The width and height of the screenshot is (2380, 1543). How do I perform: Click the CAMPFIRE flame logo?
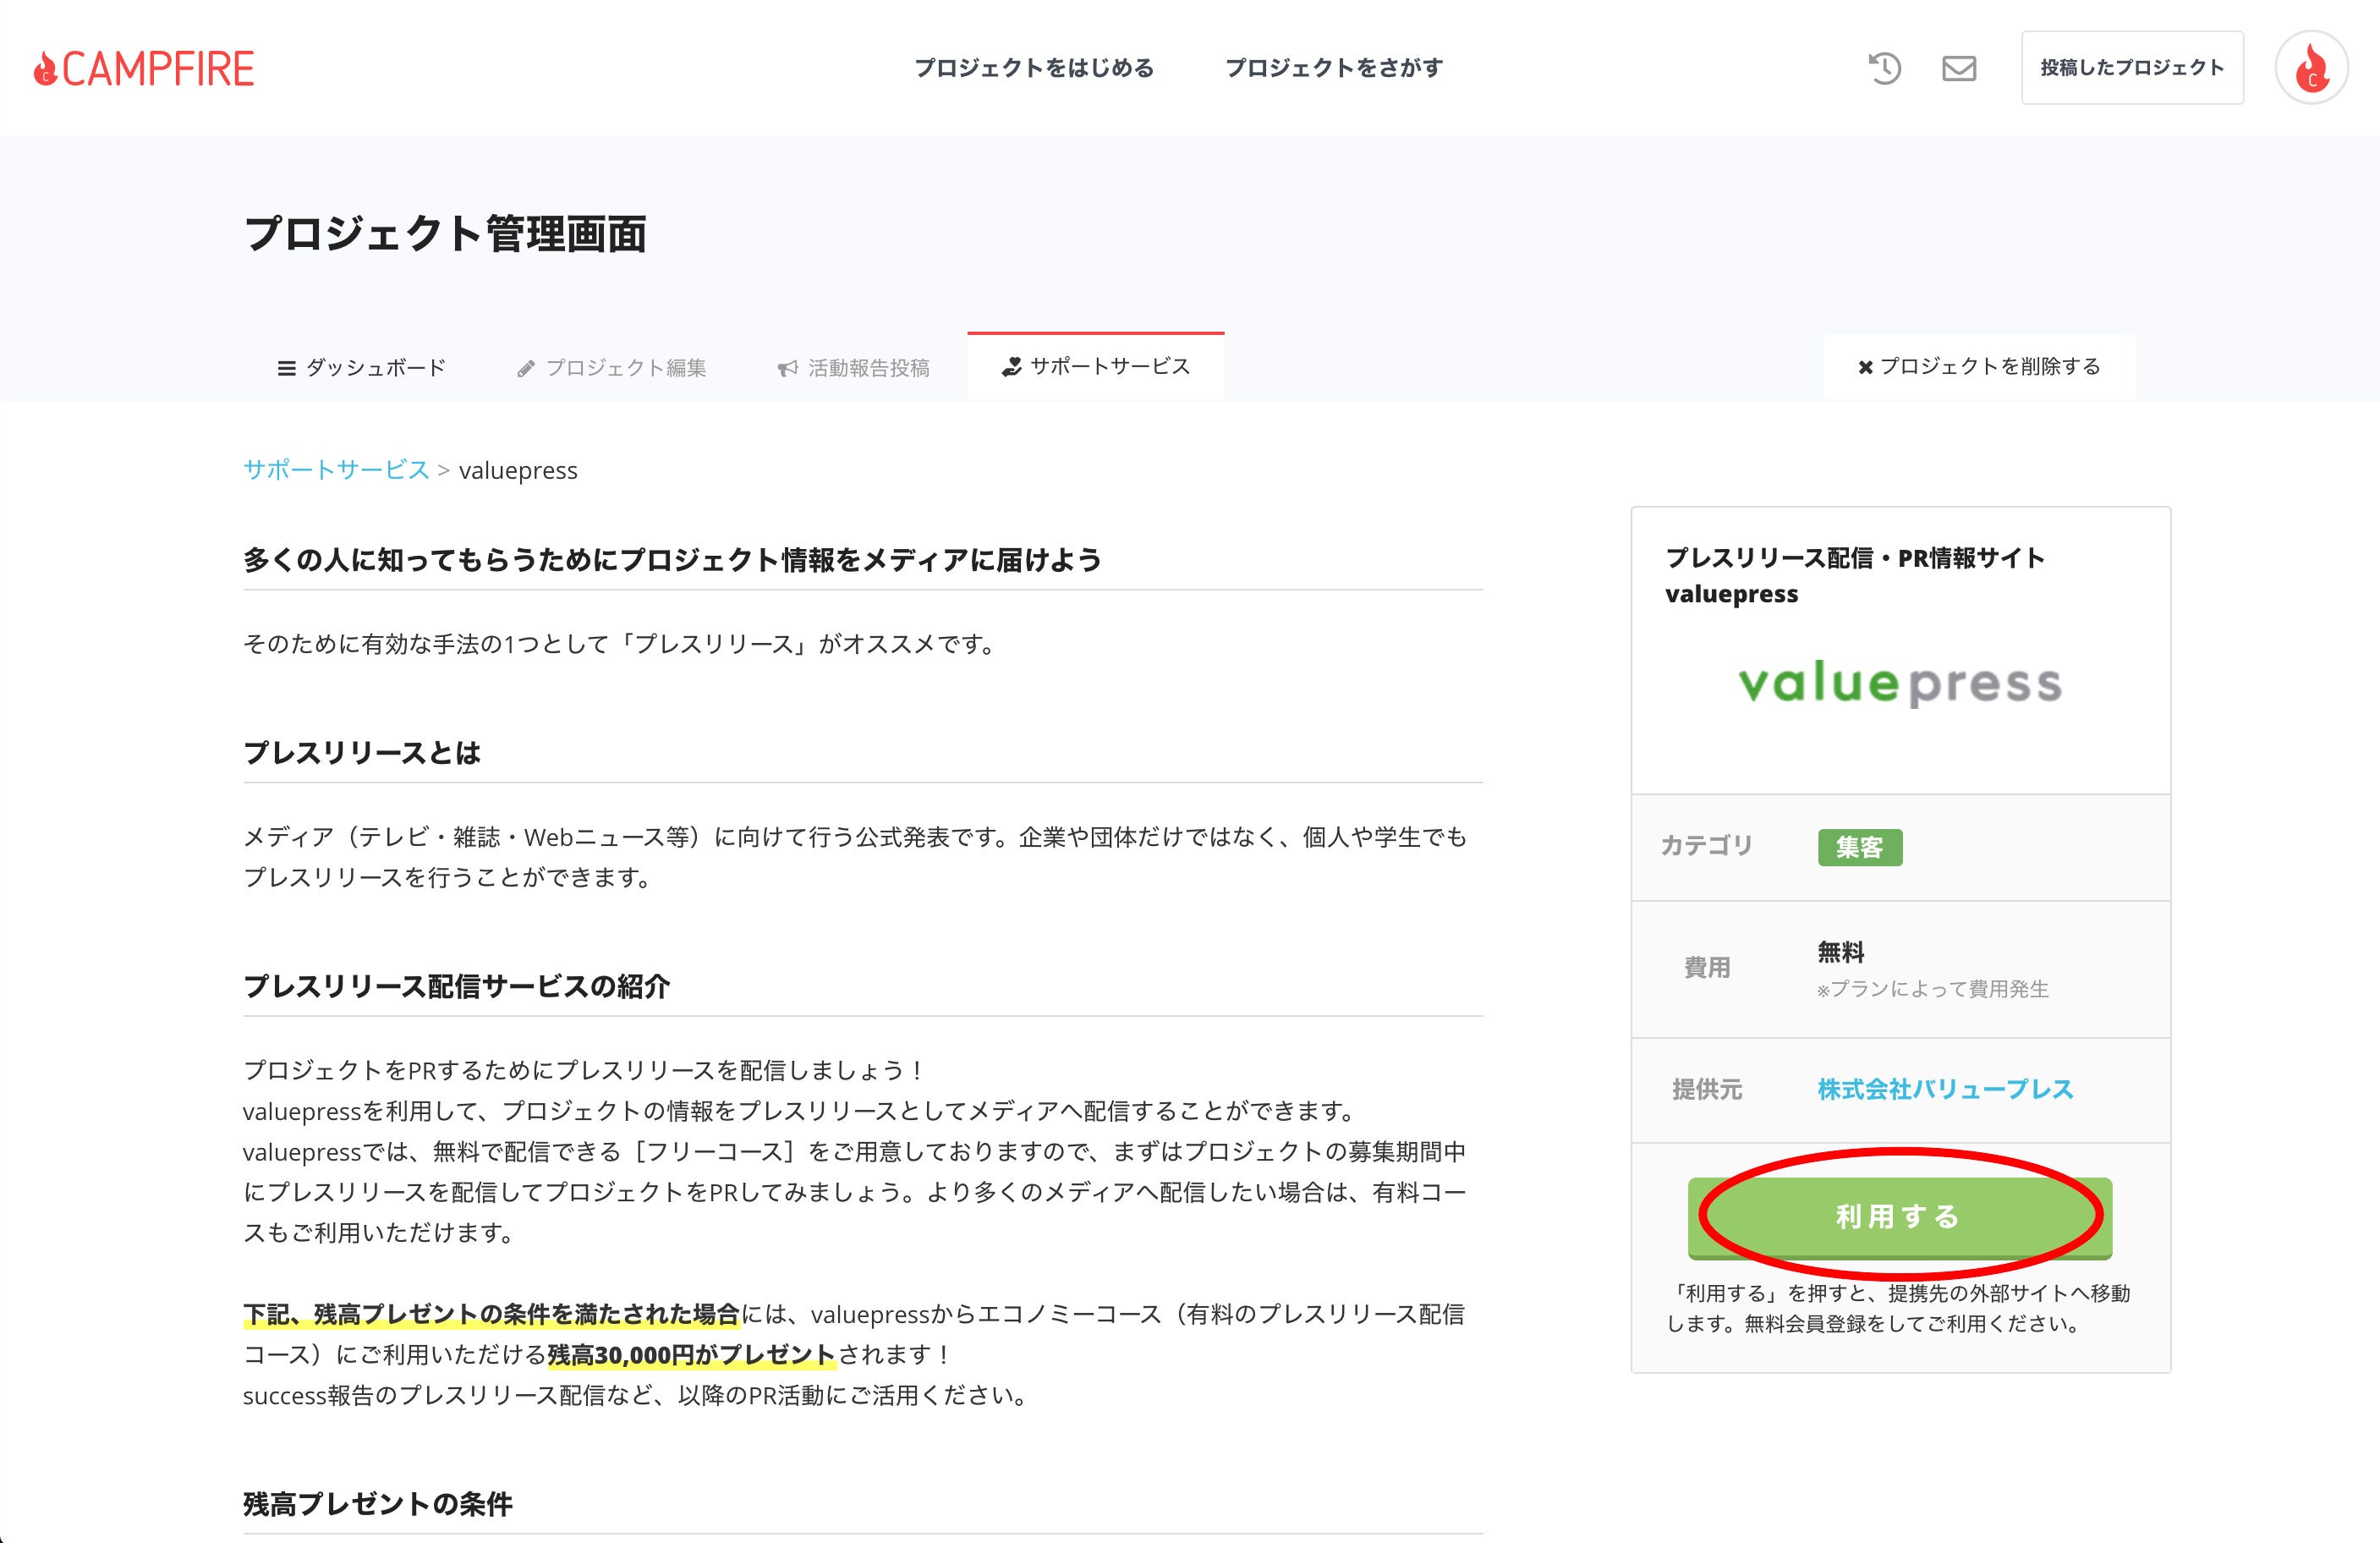pyautogui.click(x=47, y=68)
